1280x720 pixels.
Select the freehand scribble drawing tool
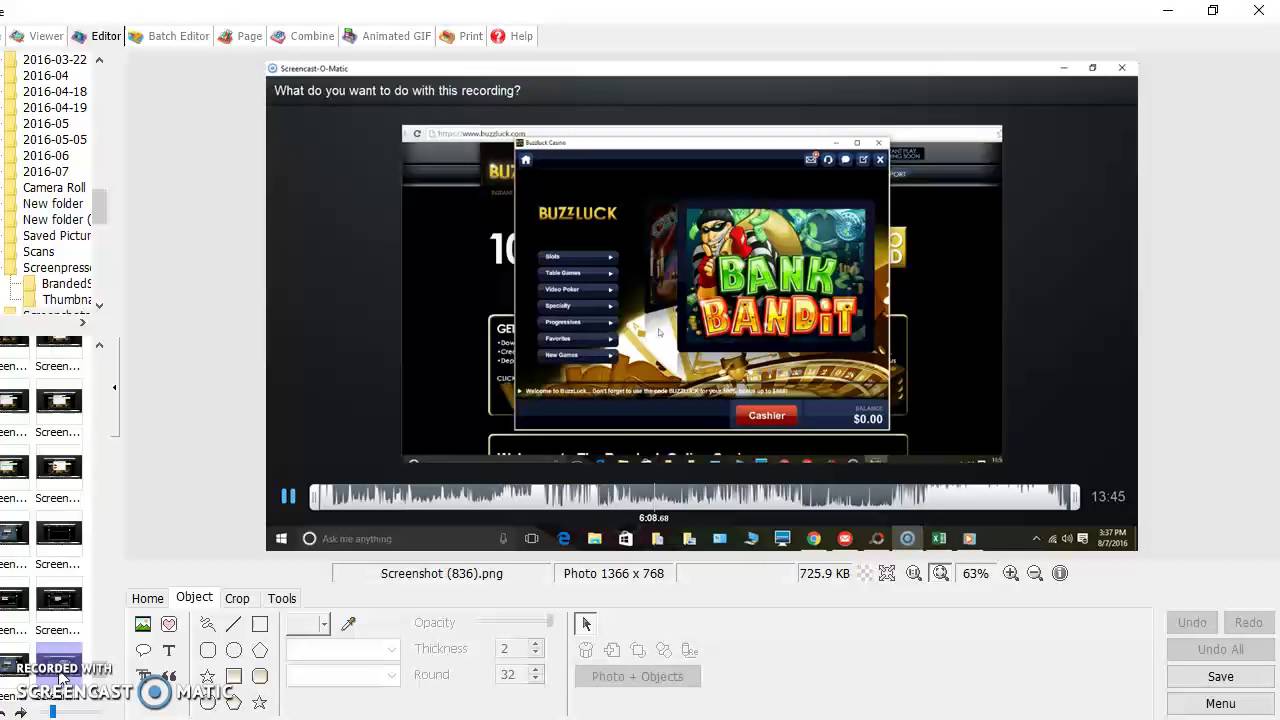point(208,624)
